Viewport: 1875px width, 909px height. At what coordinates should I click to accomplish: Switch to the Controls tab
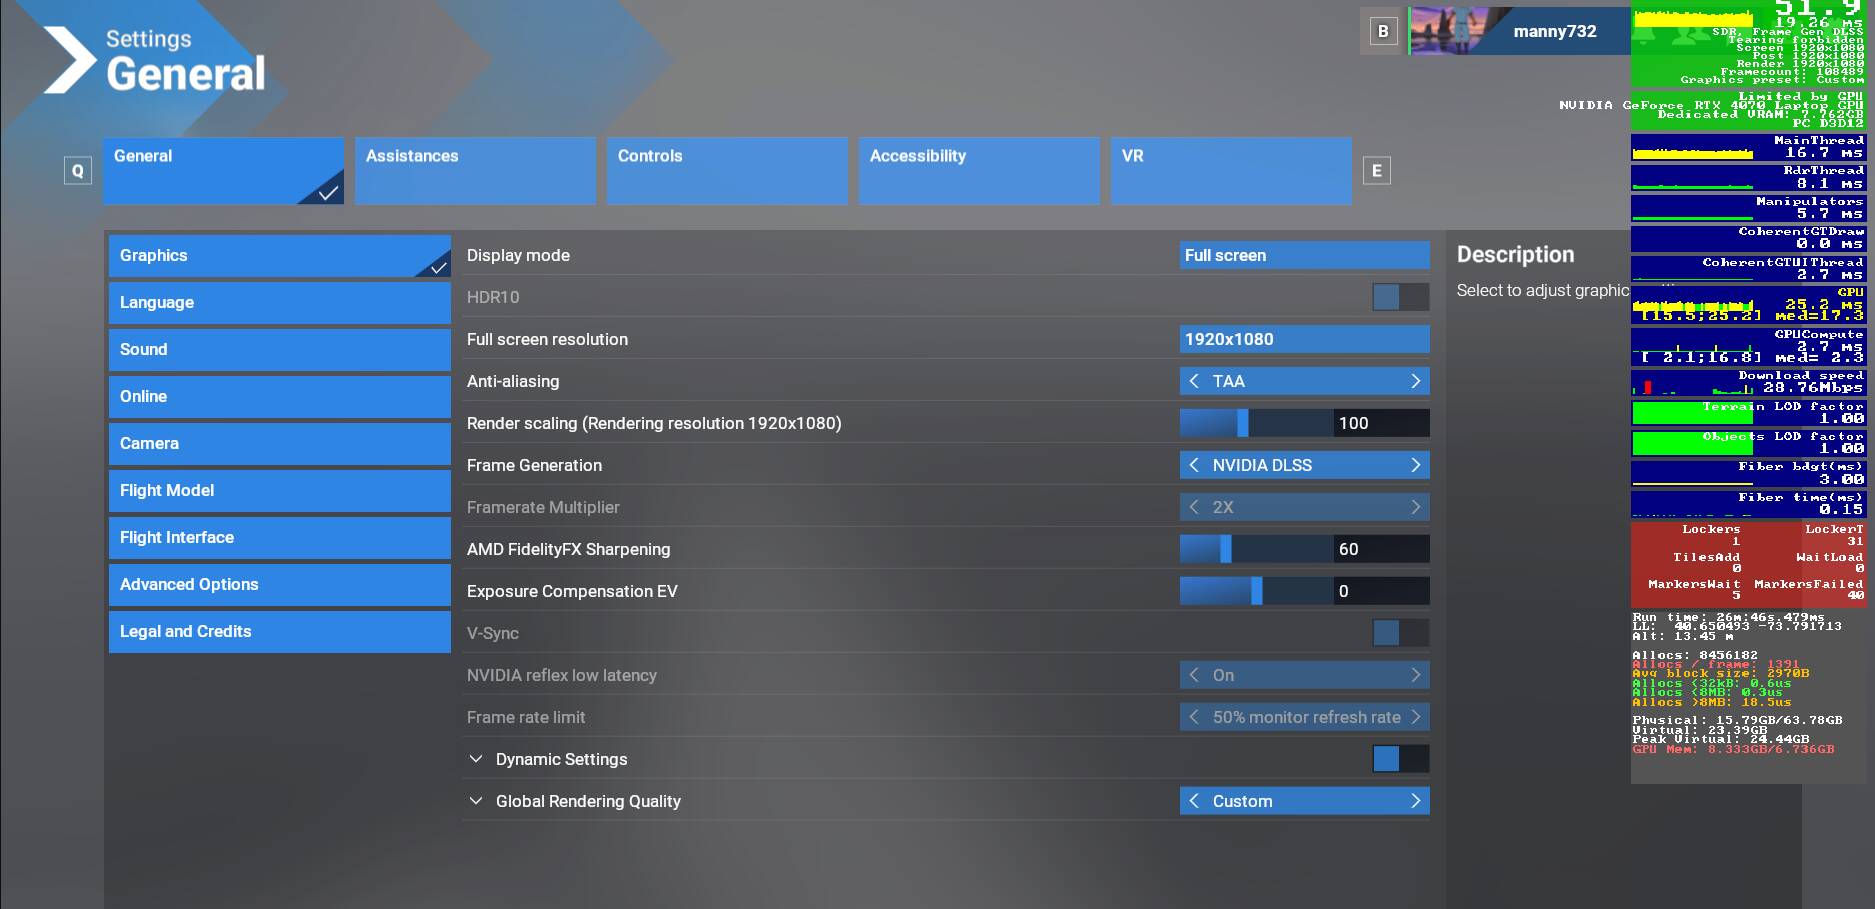pyautogui.click(x=727, y=171)
